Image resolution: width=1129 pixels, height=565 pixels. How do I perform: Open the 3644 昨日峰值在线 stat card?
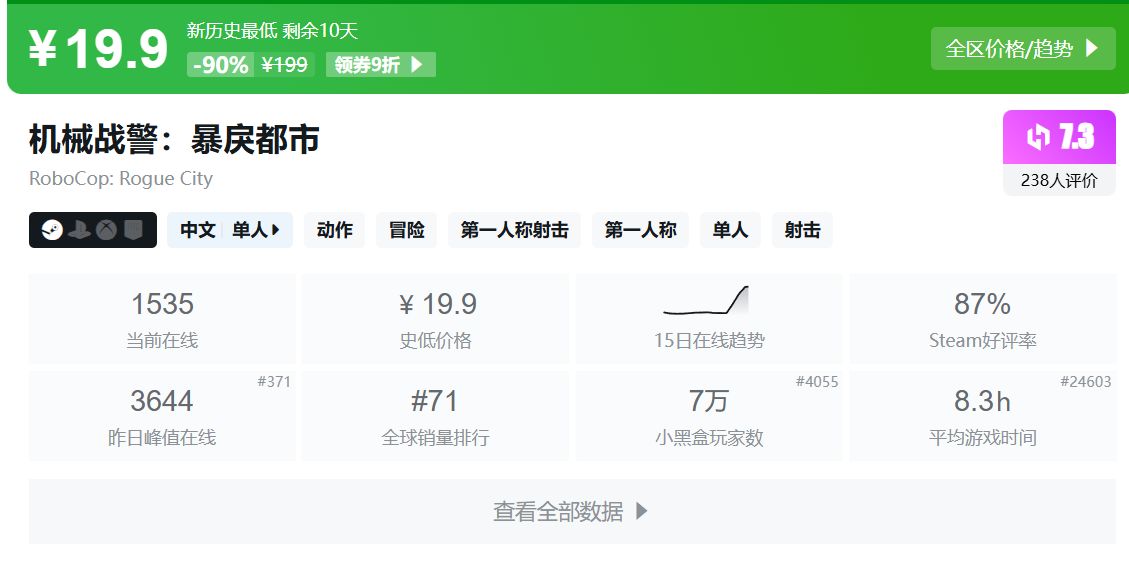click(x=162, y=415)
